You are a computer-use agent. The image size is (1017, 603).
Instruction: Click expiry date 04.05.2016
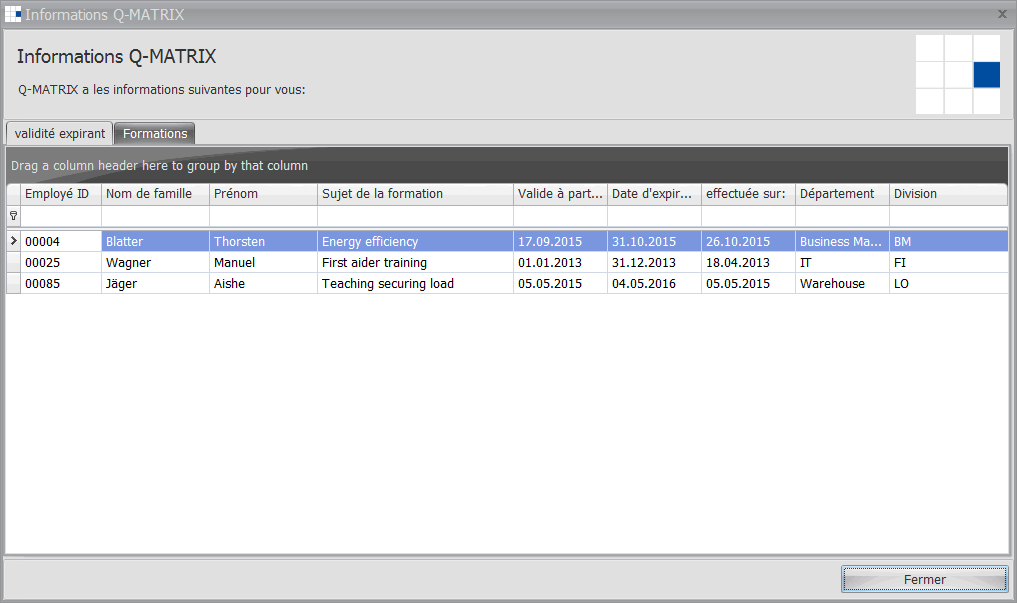pyautogui.click(x=654, y=283)
